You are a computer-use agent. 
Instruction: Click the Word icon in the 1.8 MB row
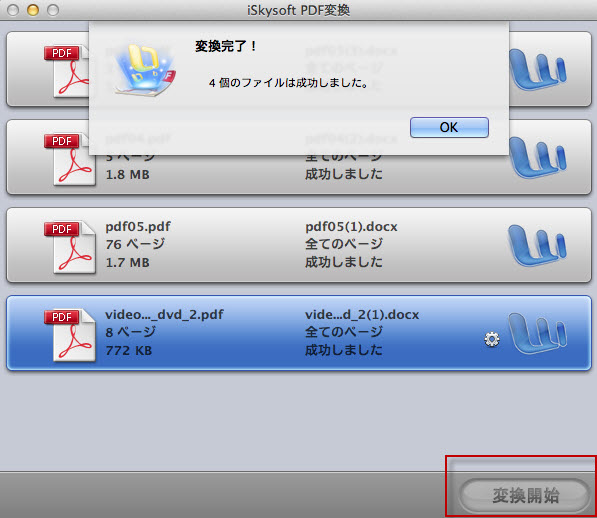pos(538,157)
